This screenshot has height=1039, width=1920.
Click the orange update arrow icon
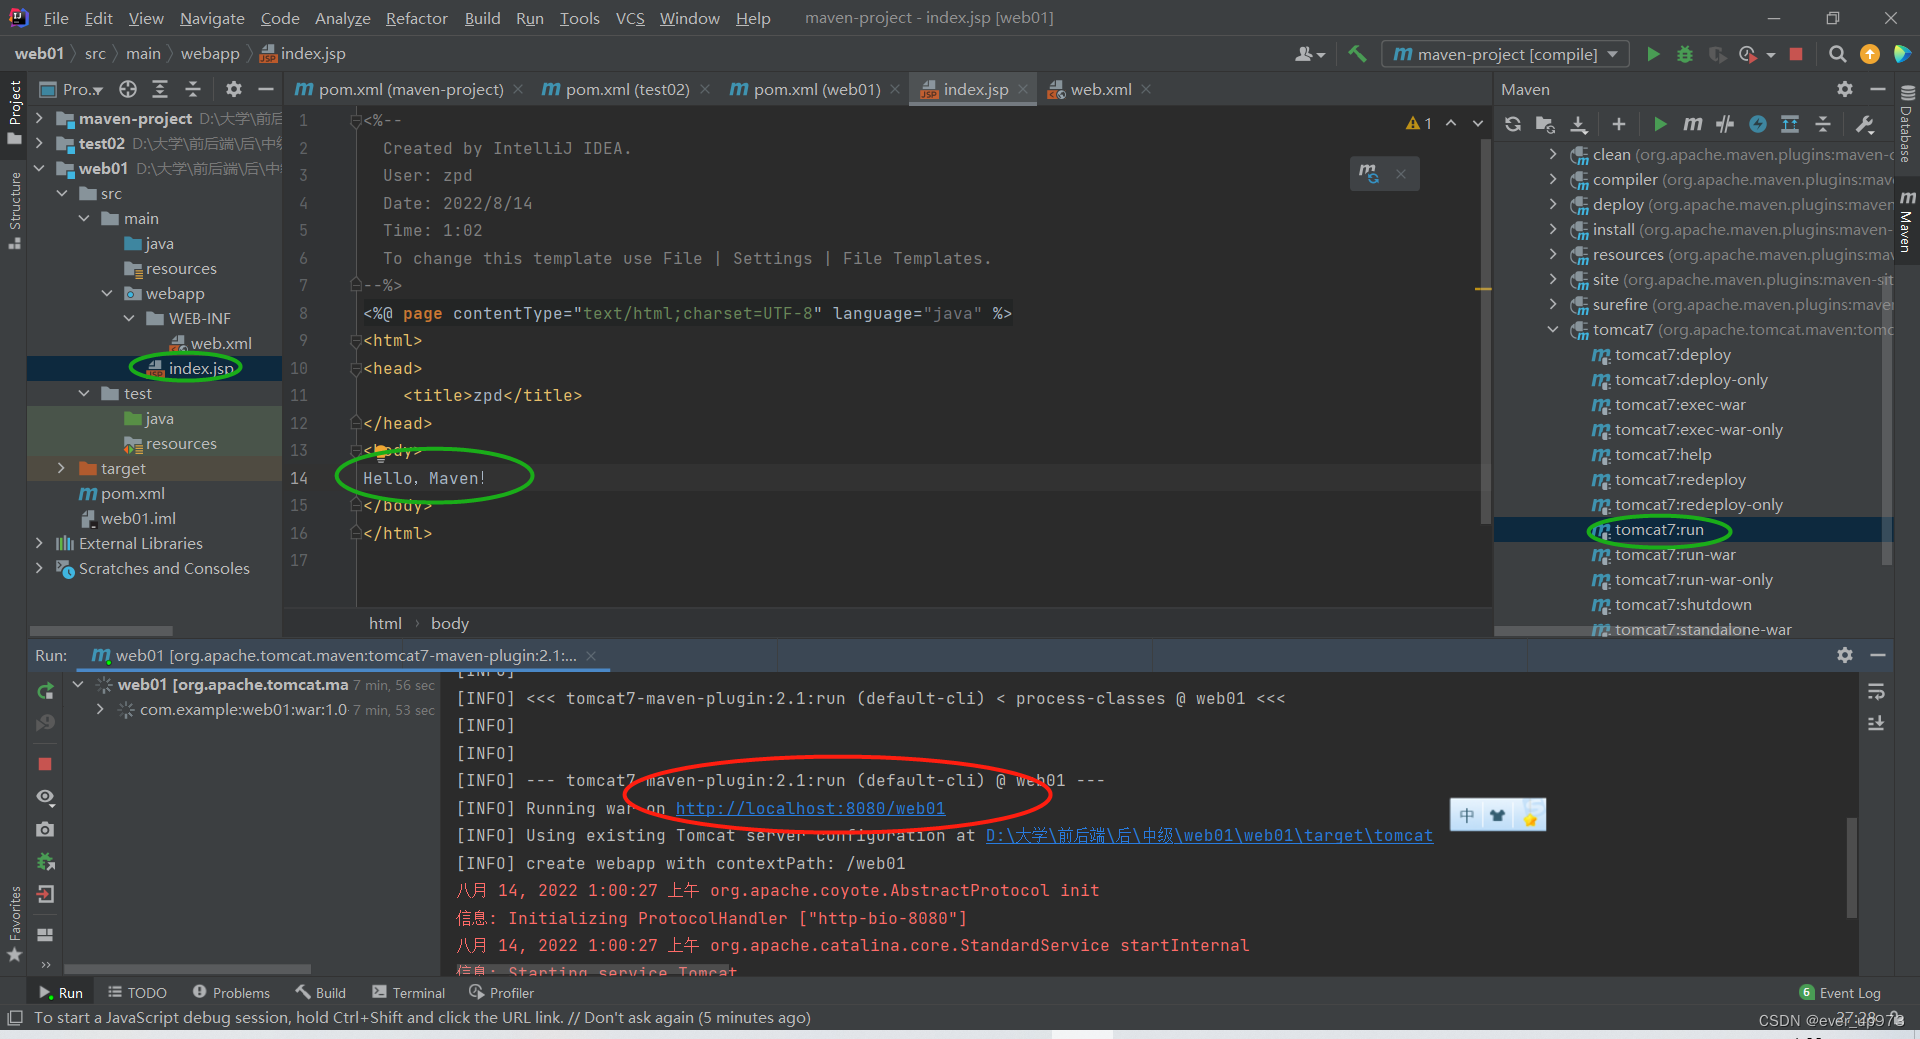(x=1870, y=54)
